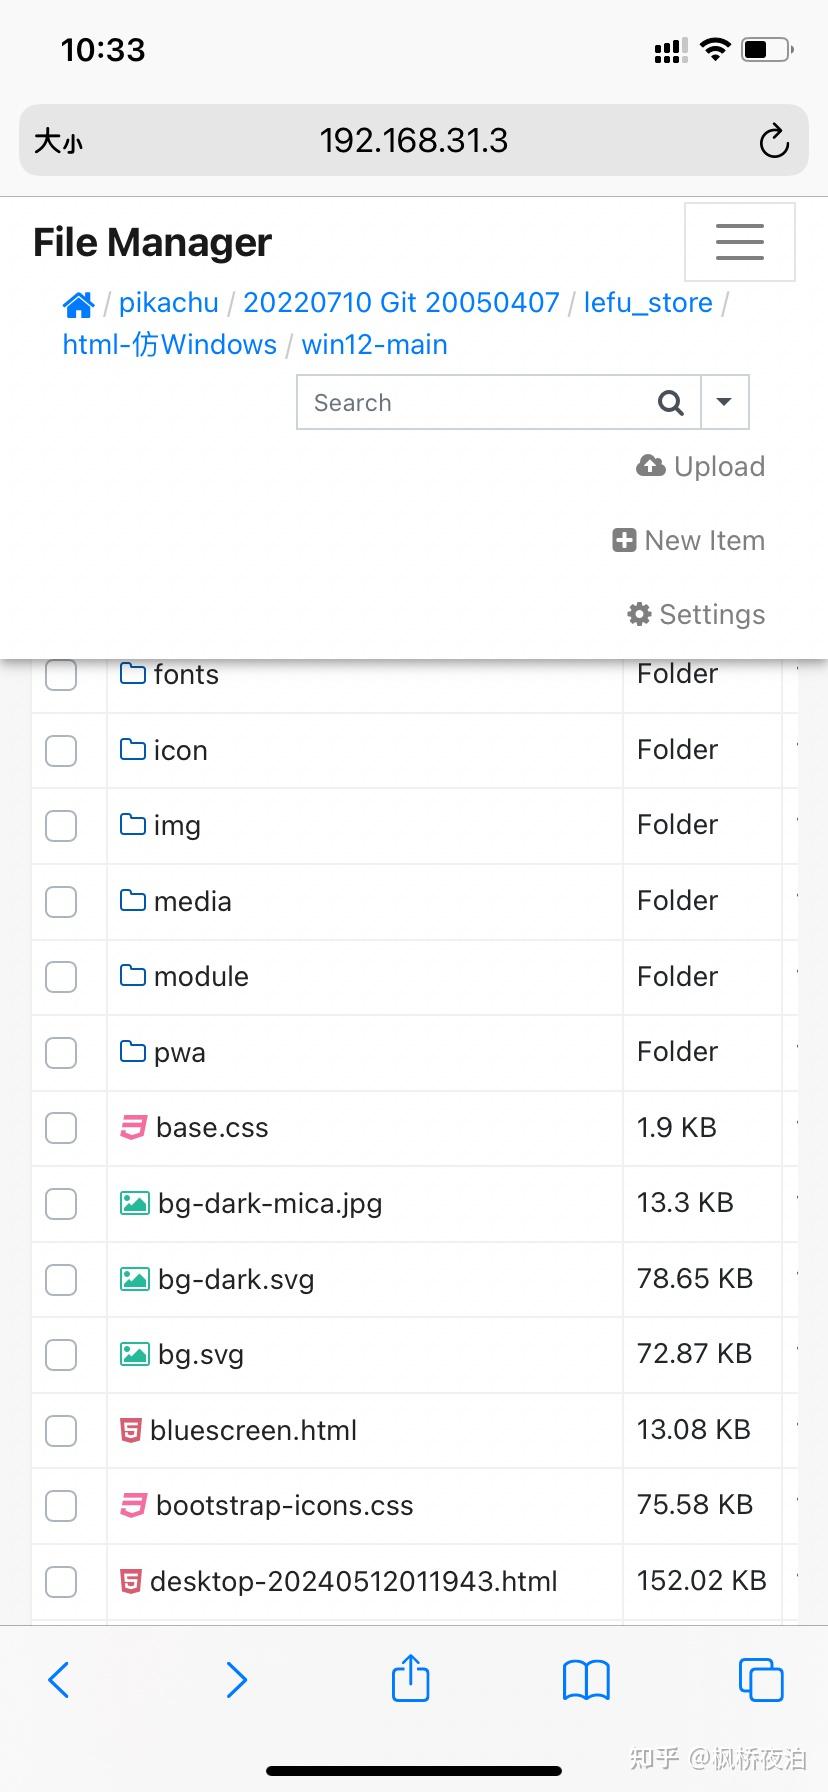Open Settings via the gear icon

tap(638, 614)
